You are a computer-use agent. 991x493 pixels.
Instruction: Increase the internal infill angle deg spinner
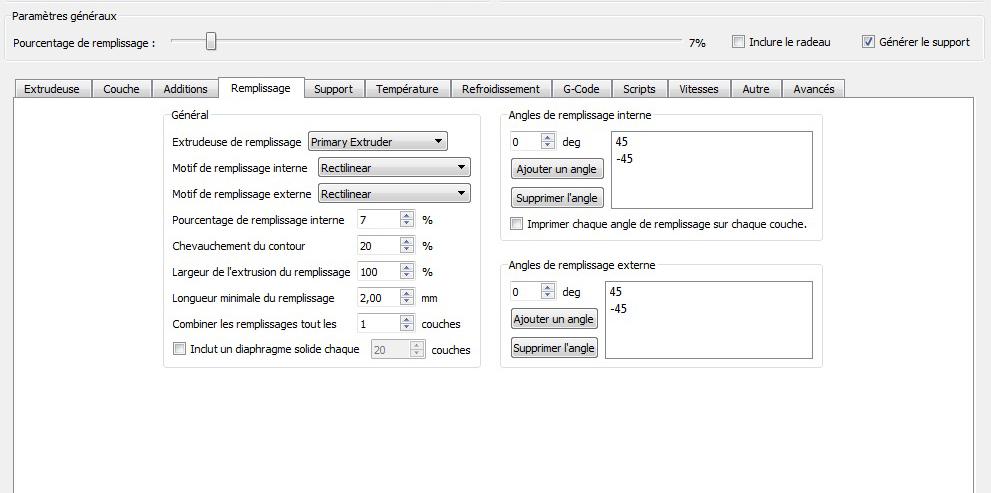pos(548,138)
